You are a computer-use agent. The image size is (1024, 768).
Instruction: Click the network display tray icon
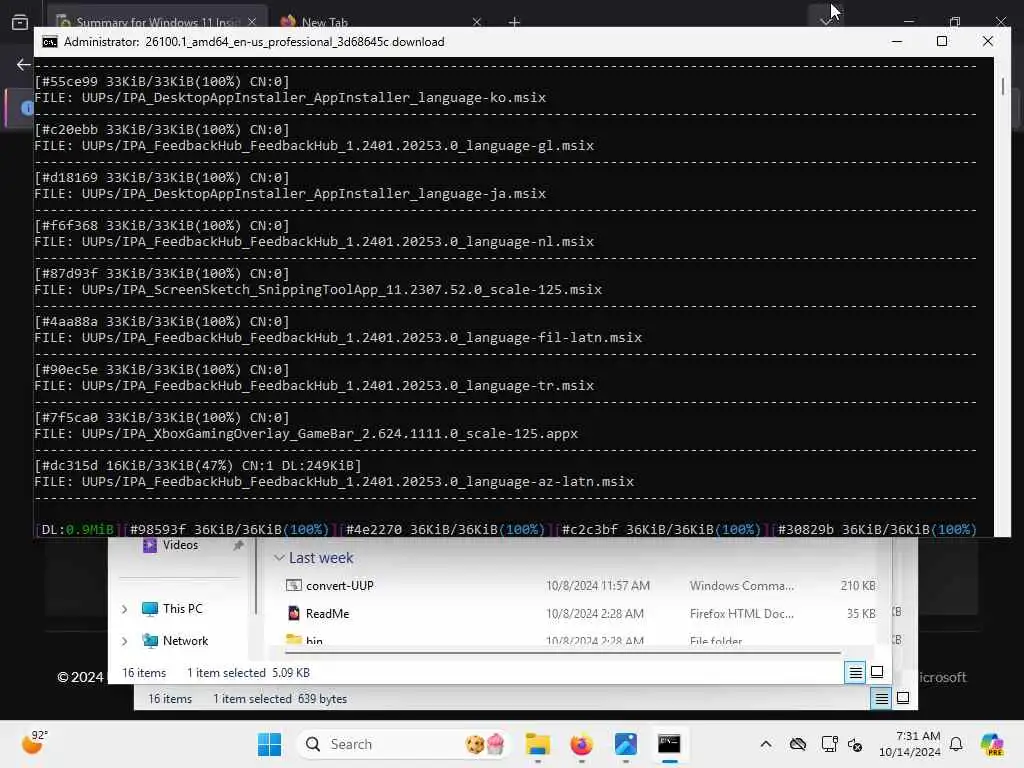829,744
